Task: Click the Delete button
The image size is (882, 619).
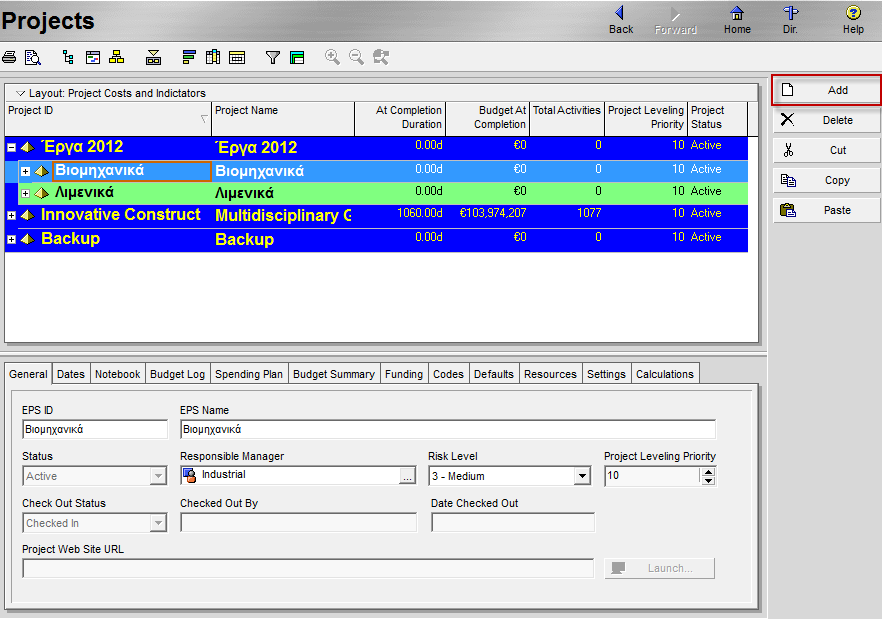Action: tap(826, 120)
